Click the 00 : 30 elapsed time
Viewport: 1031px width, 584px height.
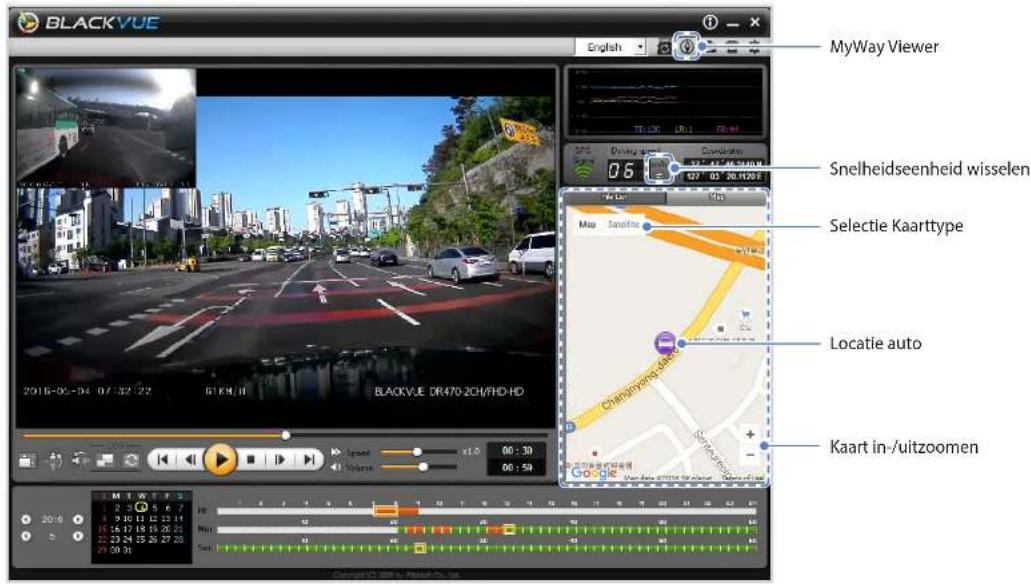(x=517, y=450)
